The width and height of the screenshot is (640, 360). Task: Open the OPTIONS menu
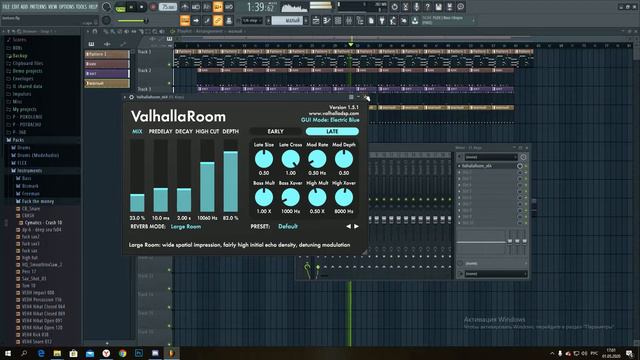(67, 7)
